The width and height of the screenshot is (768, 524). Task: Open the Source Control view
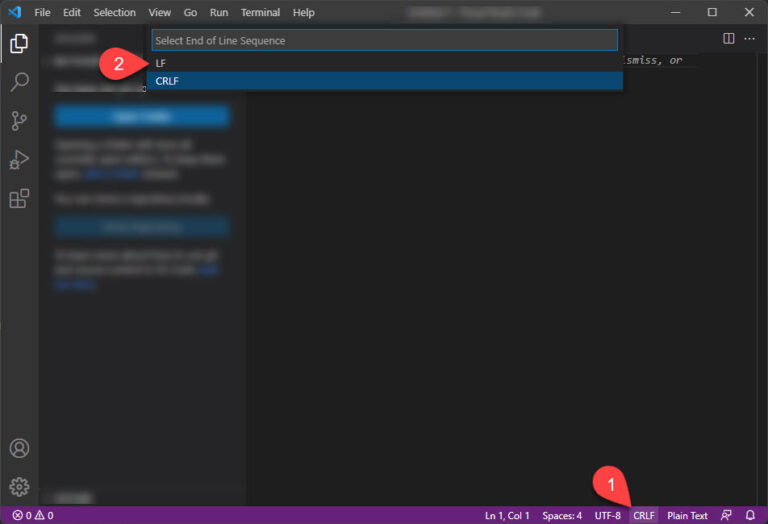[19, 121]
